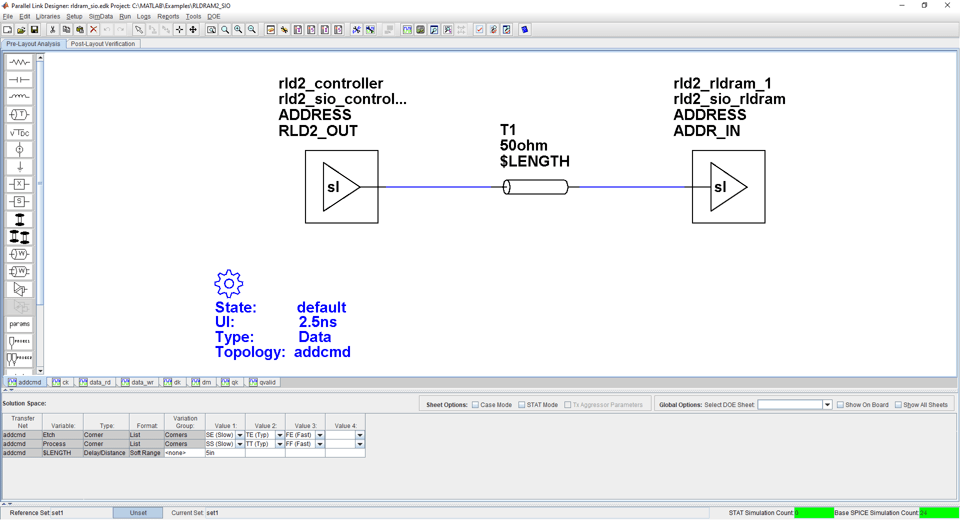This screenshot has width=960, height=520.
Task: Click the transmission line T1 element
Action: click(x=536, y=187)
